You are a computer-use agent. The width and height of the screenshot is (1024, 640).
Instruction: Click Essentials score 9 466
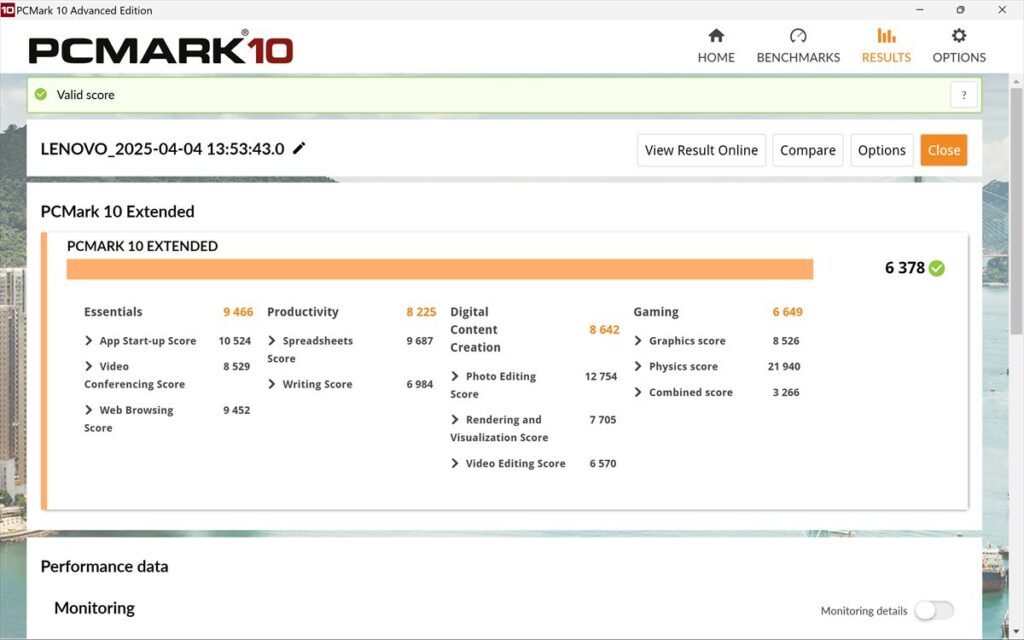238,312
